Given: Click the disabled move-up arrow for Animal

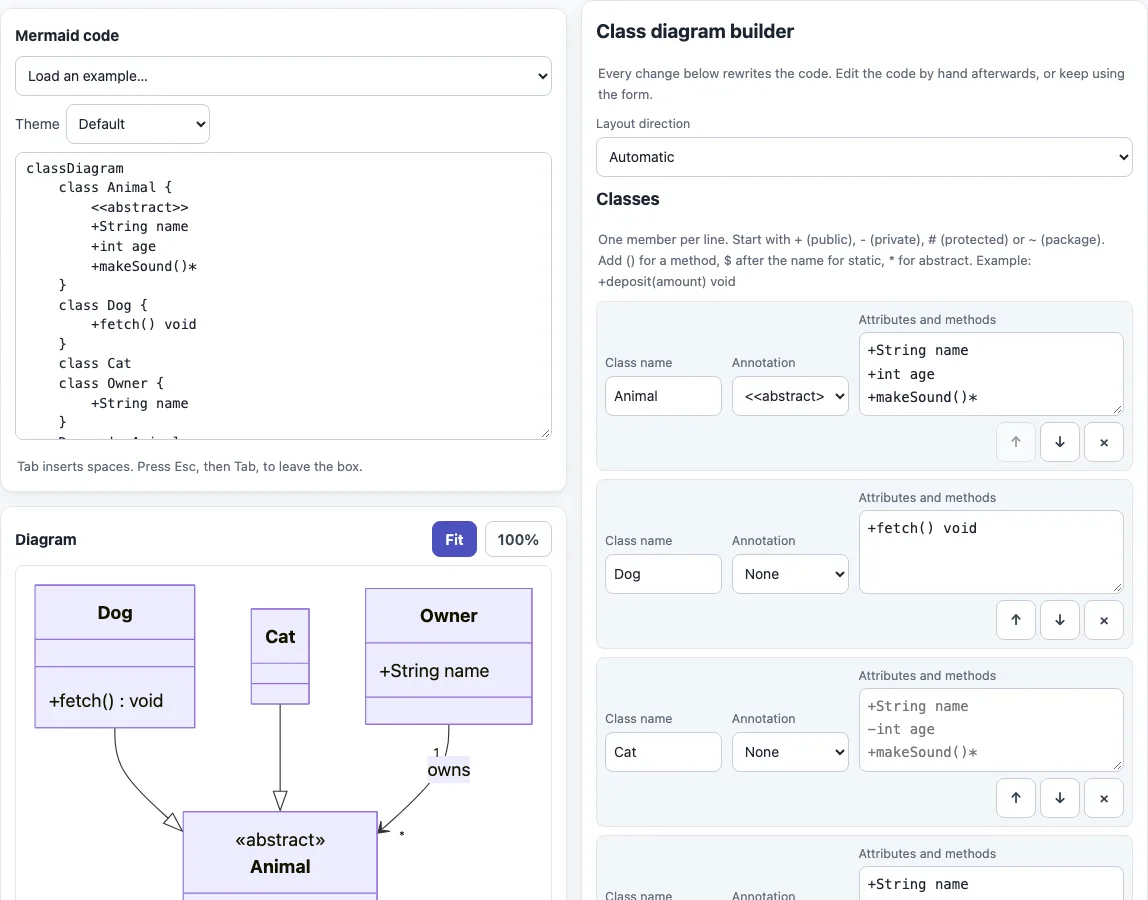Looking at the screenshot, I should (1015, 442).
